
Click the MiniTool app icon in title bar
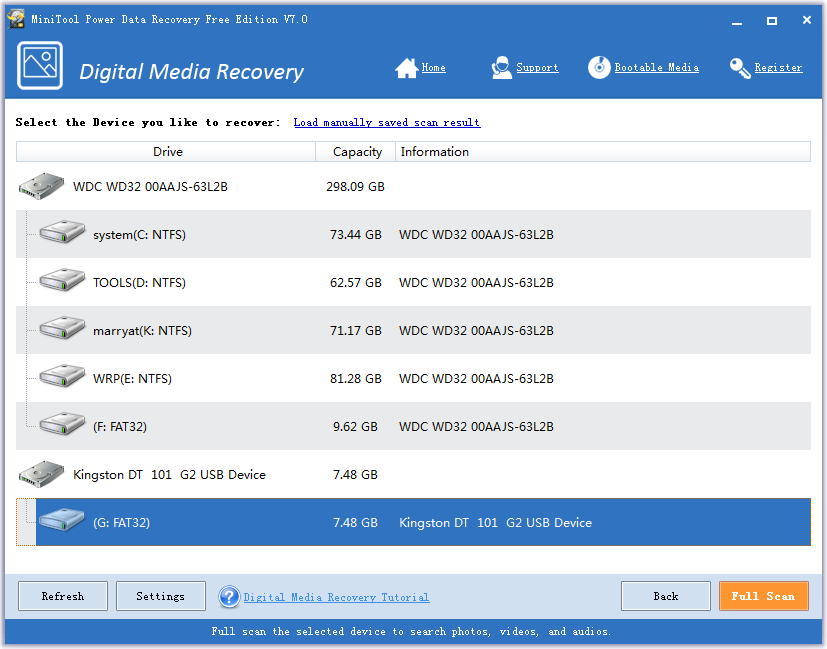16,19
